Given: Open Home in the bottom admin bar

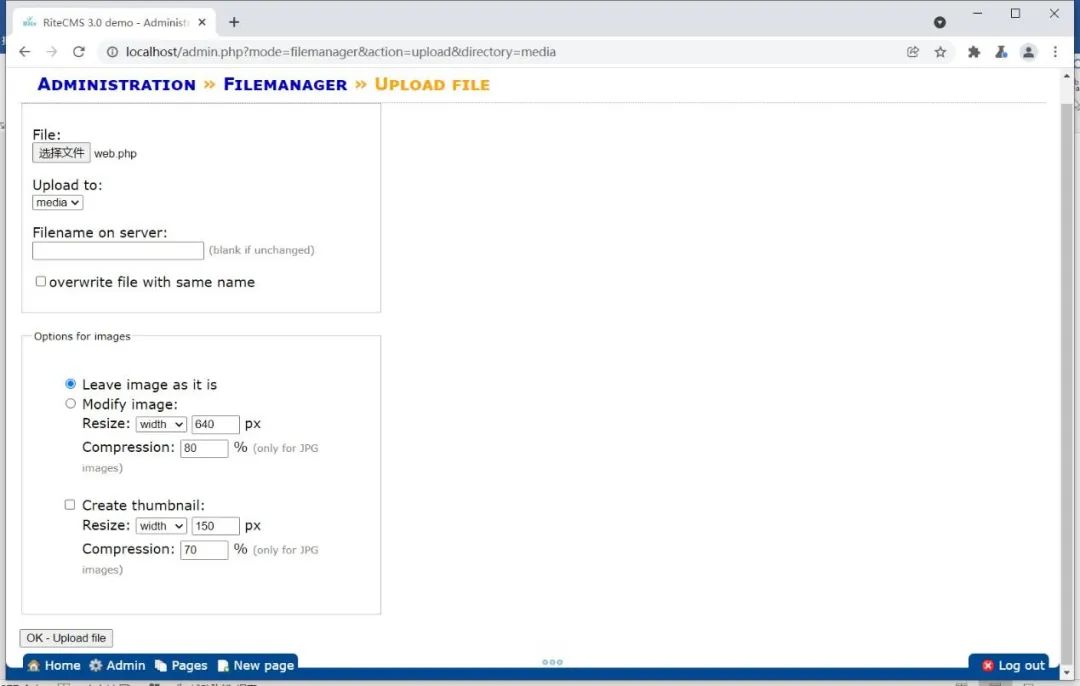Looking at the screenshot, I should pos(54,665).
